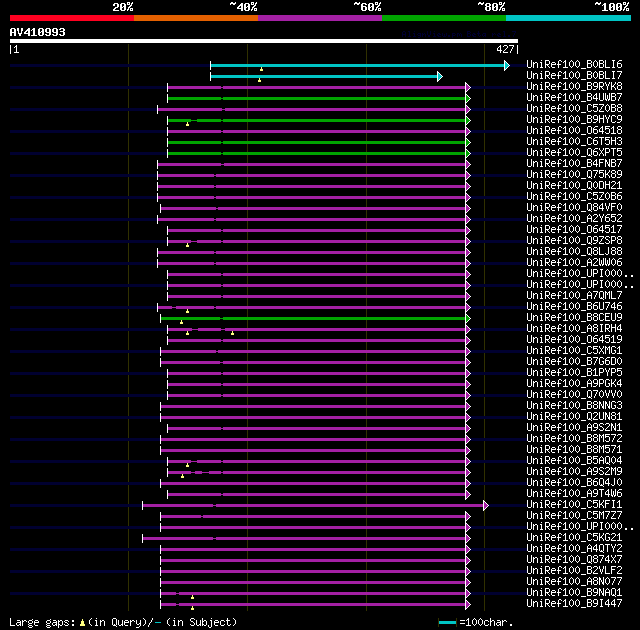Viewport: 640px width, 630px height.
Task: Click the UniRef100_C5Z0B6 label
Action: click(x=574, y=196)
